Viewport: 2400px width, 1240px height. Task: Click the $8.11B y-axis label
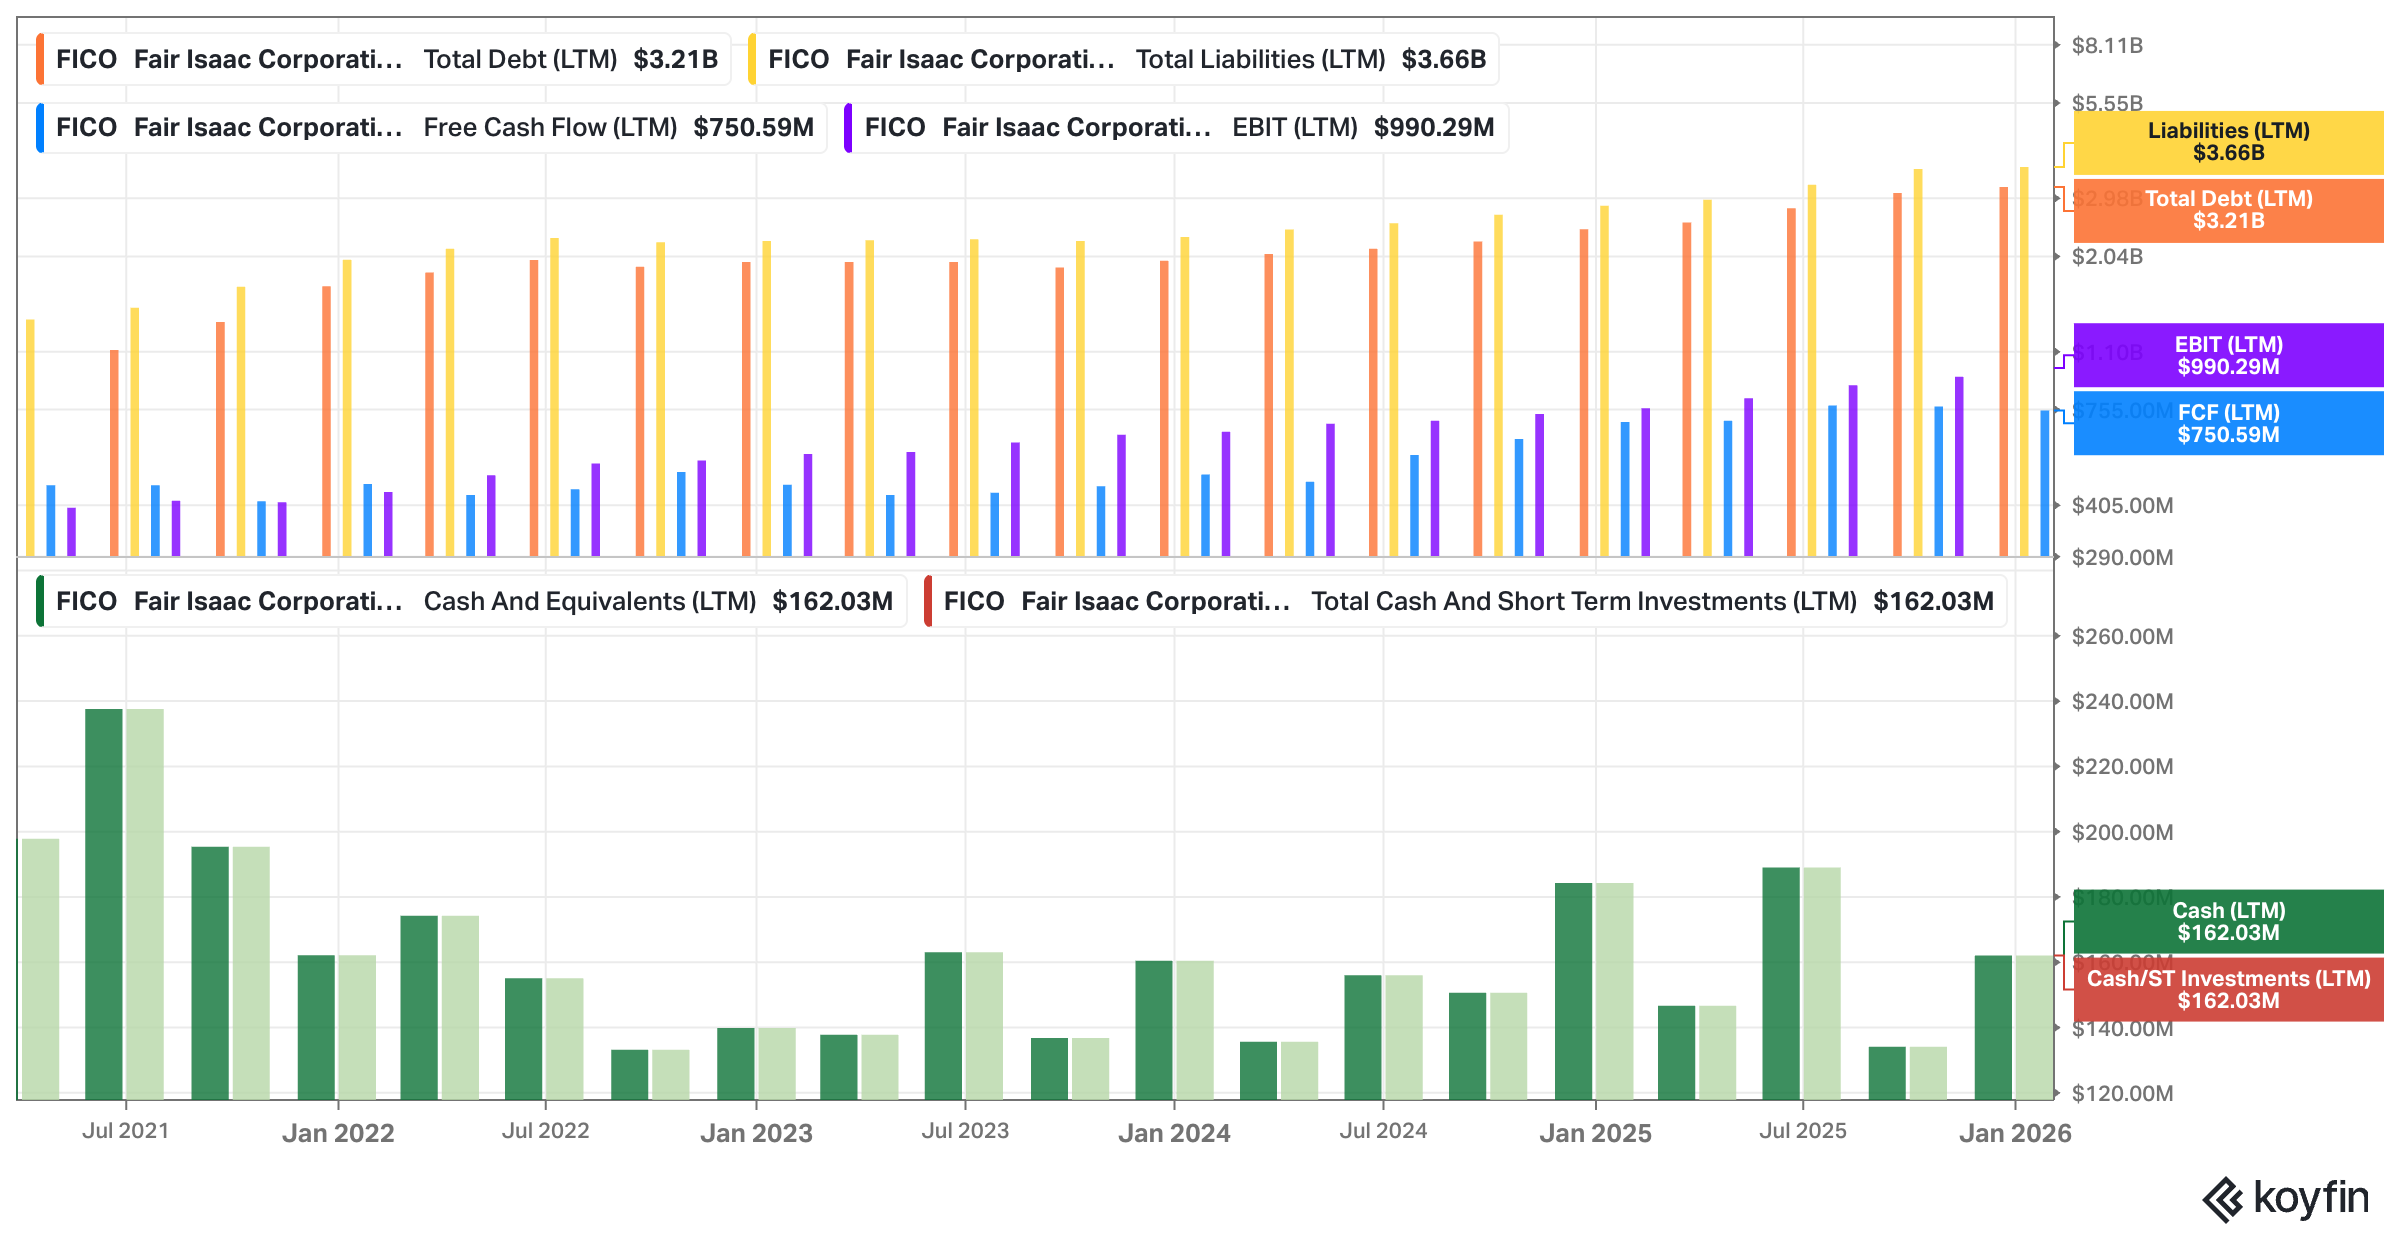point(2108,45)
